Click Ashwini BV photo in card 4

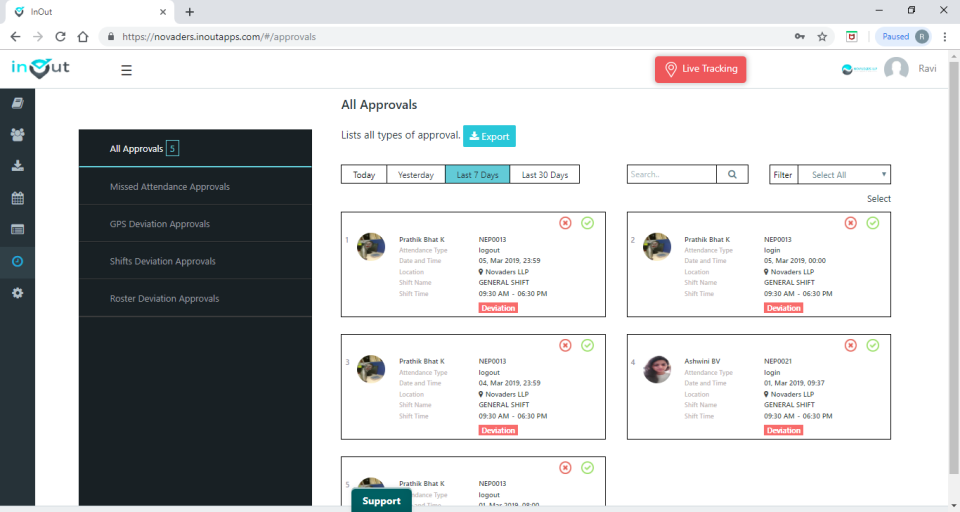point(657,369)
